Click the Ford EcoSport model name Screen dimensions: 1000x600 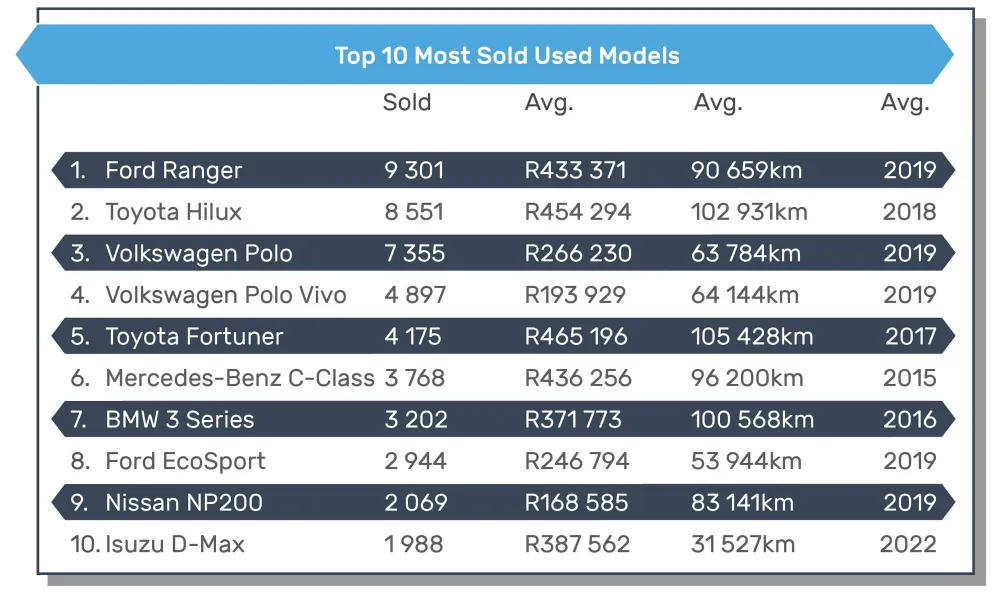tap(185, 461)
